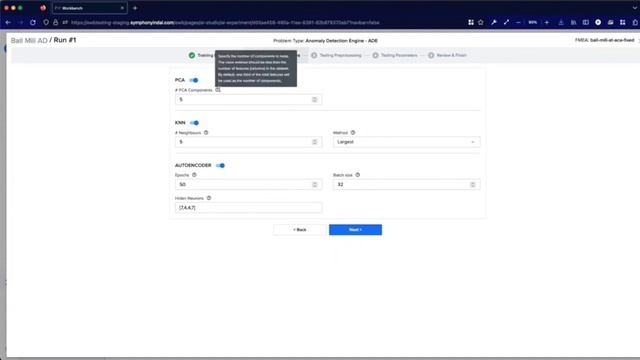Click the Back button

coord(300,230)
